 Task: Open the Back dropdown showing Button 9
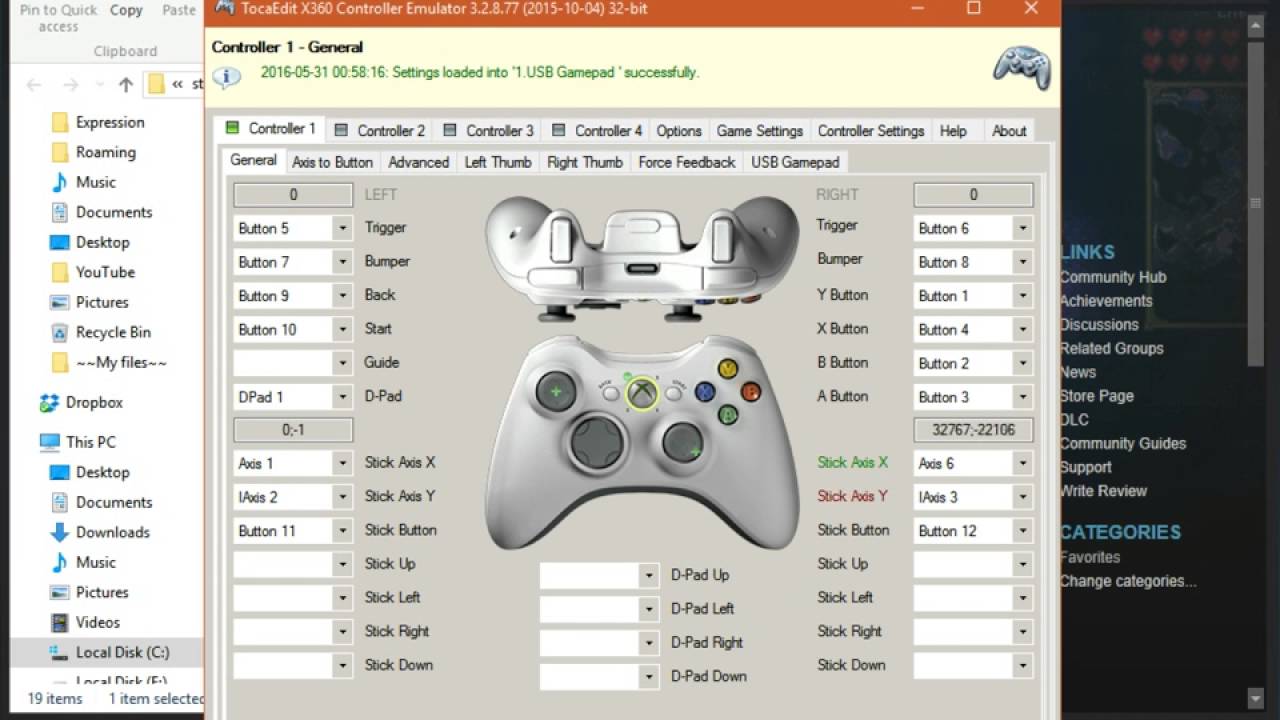click(342, 296)
